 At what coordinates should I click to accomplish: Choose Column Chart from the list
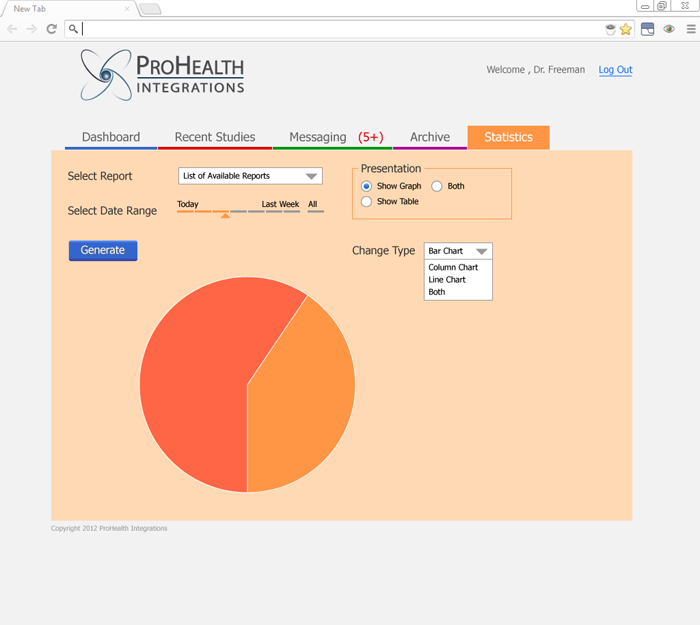pos(453,267)
